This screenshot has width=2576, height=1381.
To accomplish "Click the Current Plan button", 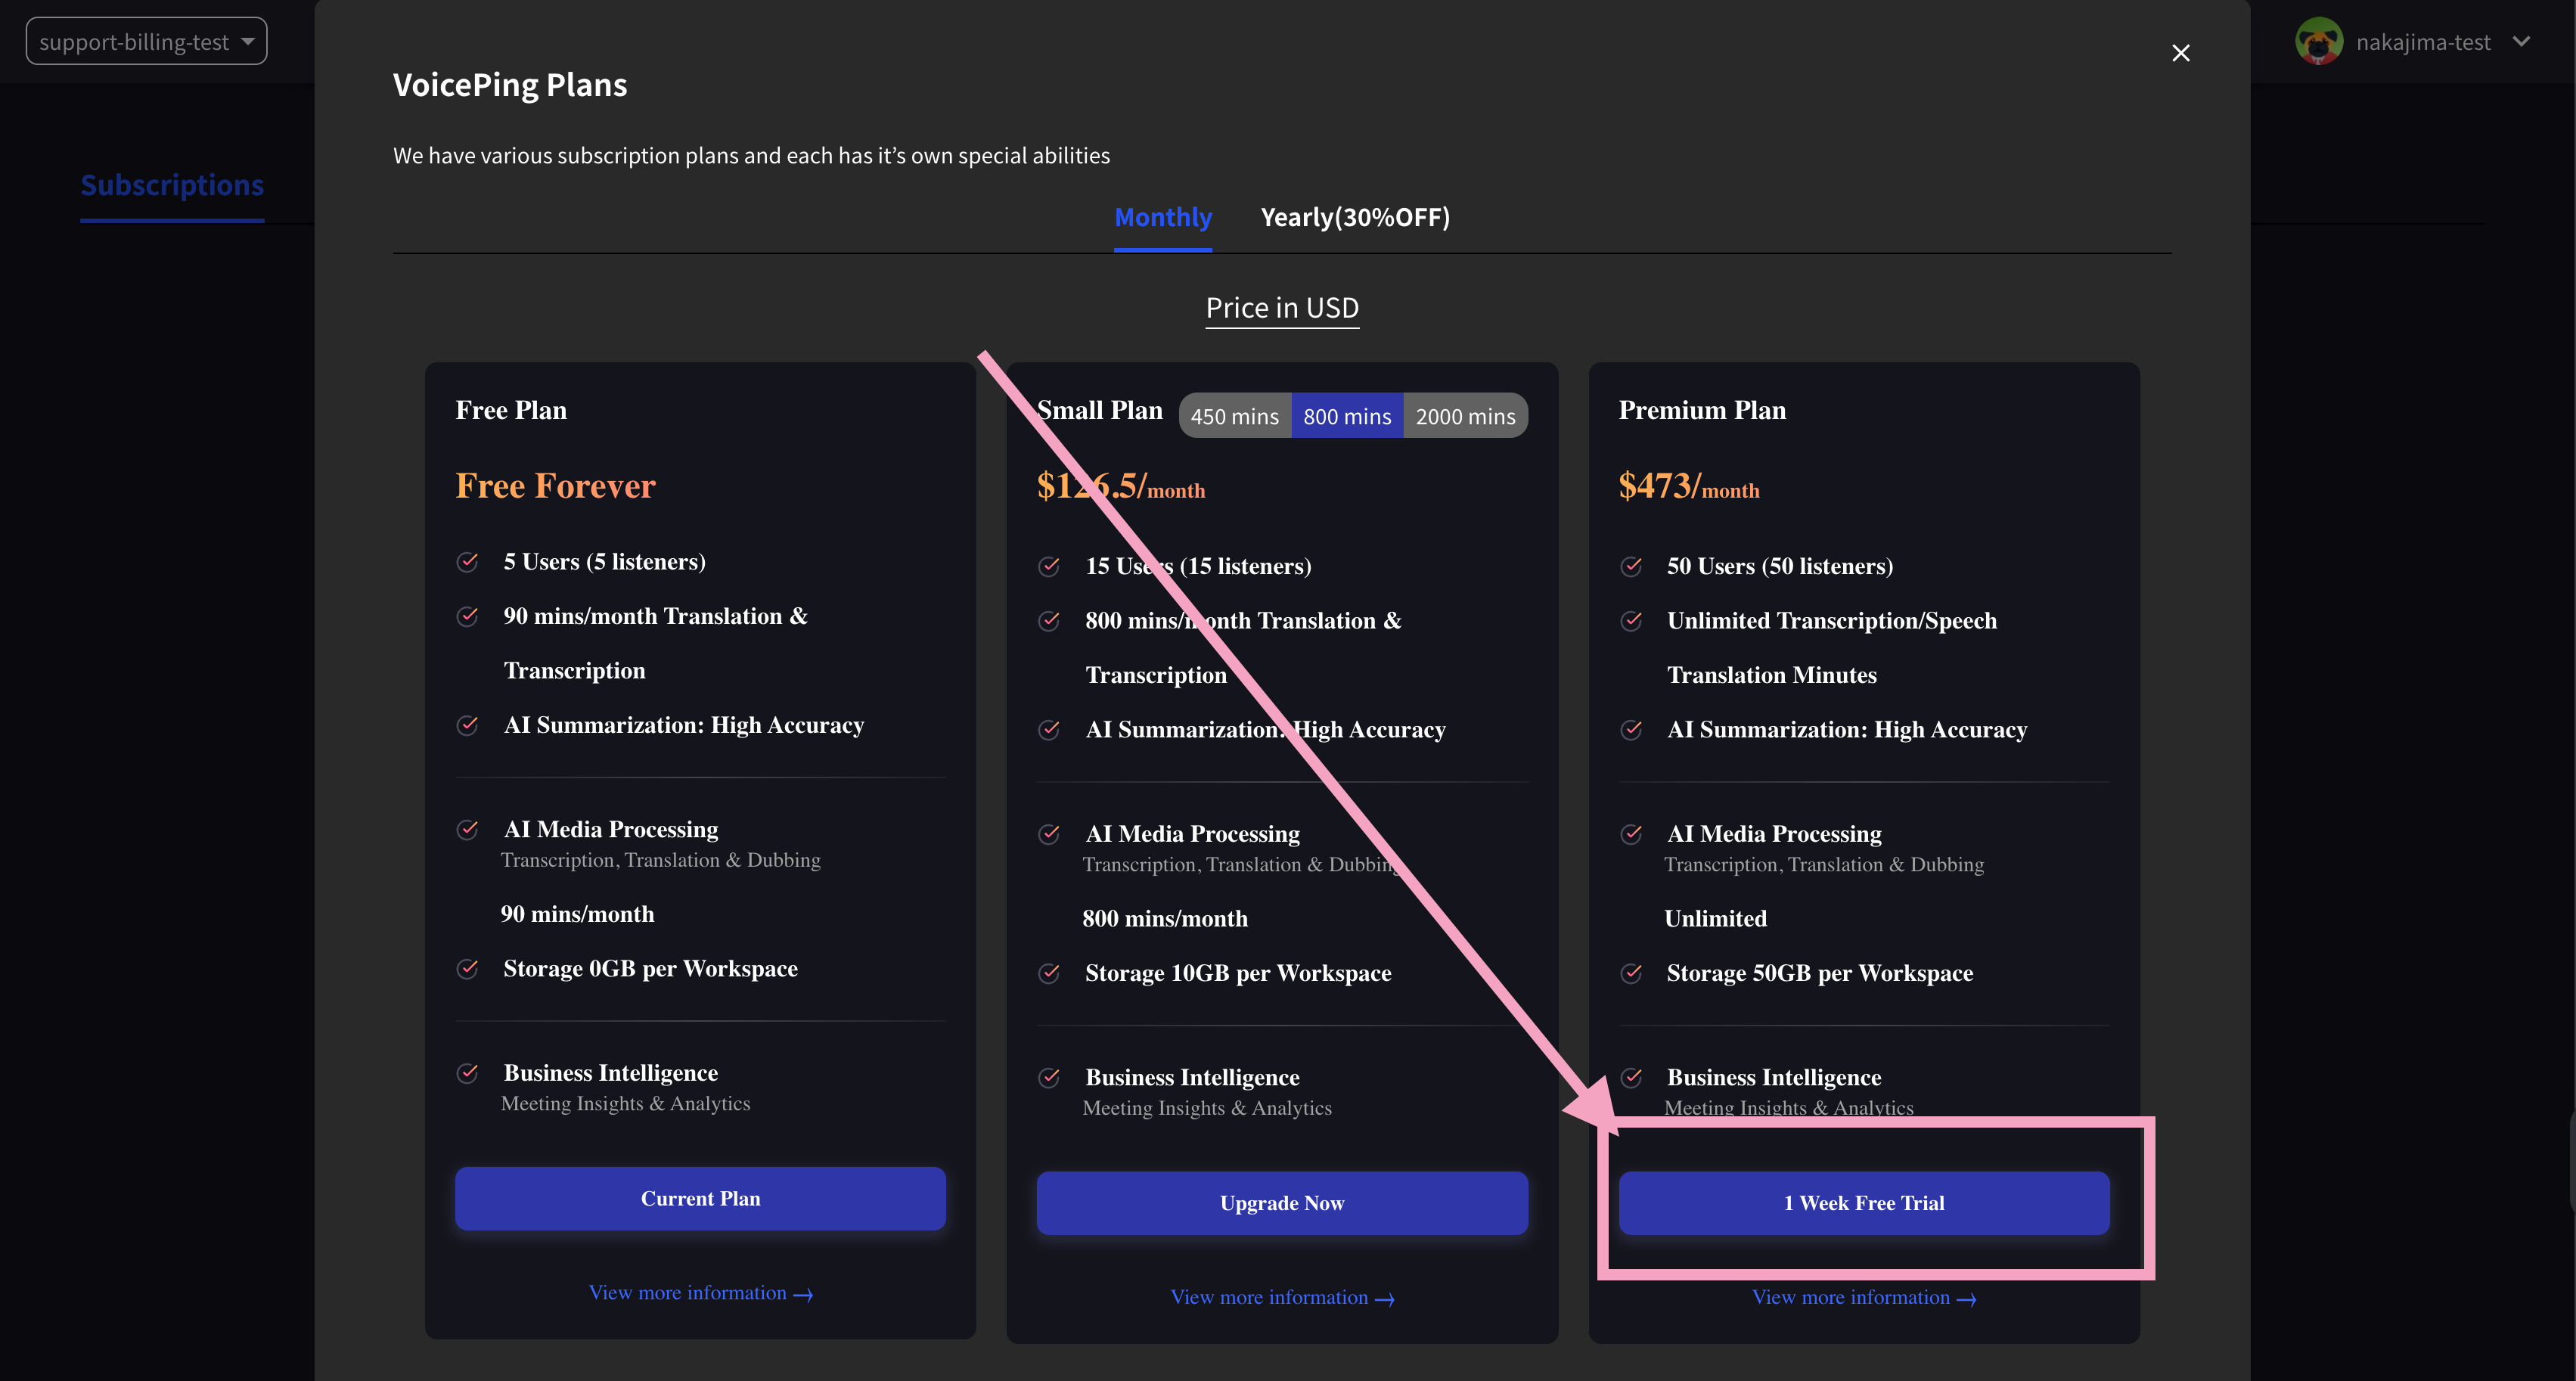I will click(x=700, y=1198).
